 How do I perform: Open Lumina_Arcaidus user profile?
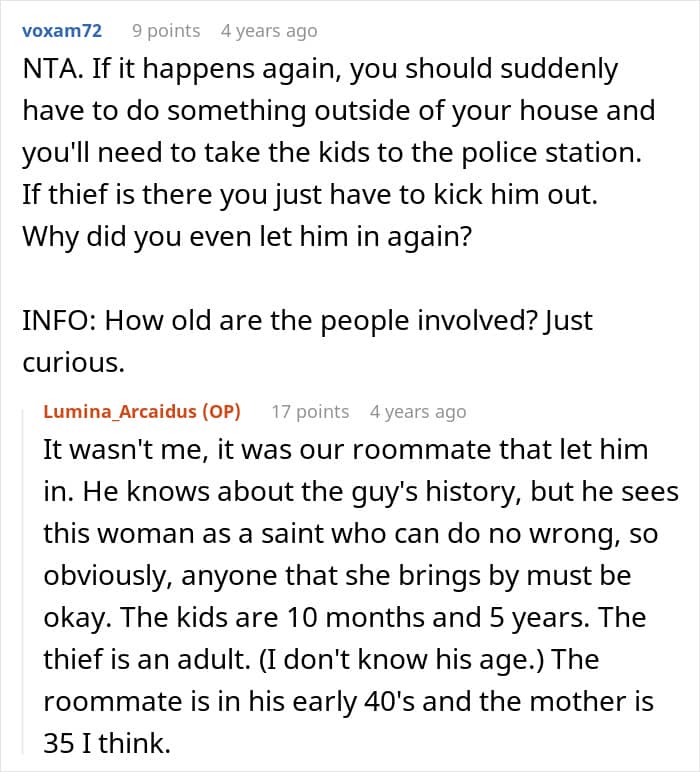coord(120,411)
